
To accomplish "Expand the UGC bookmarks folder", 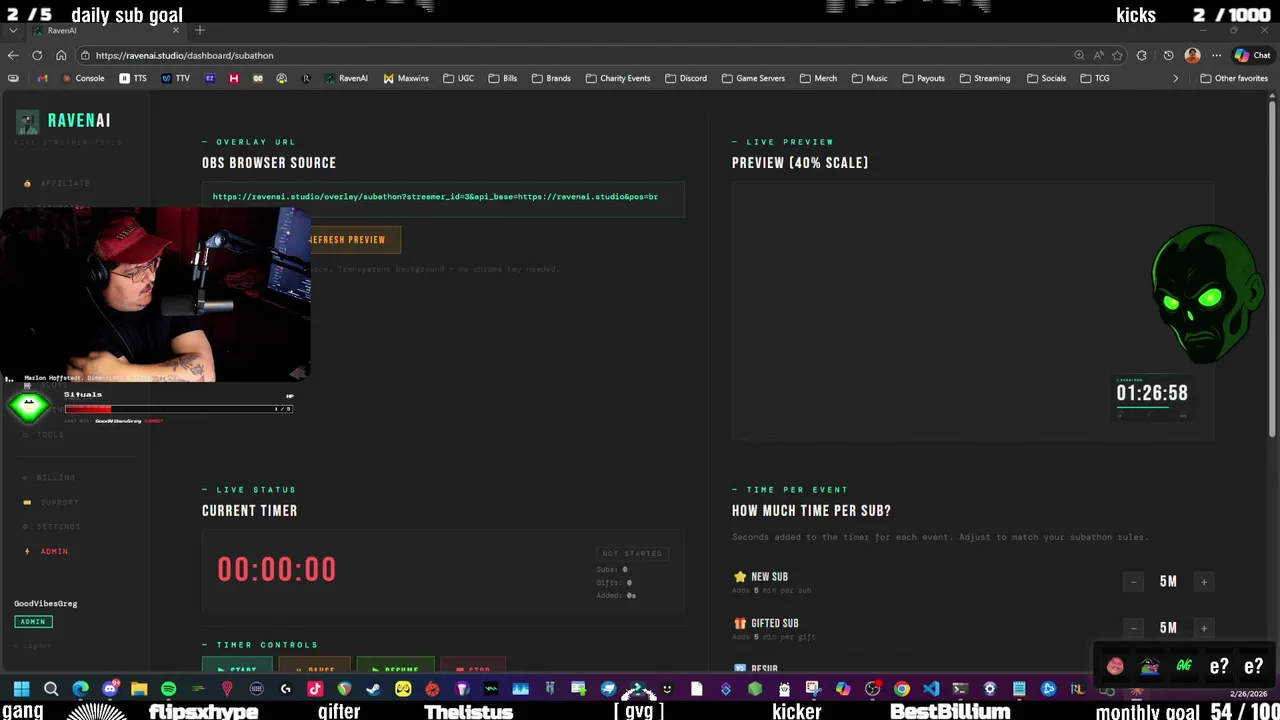I will [458, 78].
